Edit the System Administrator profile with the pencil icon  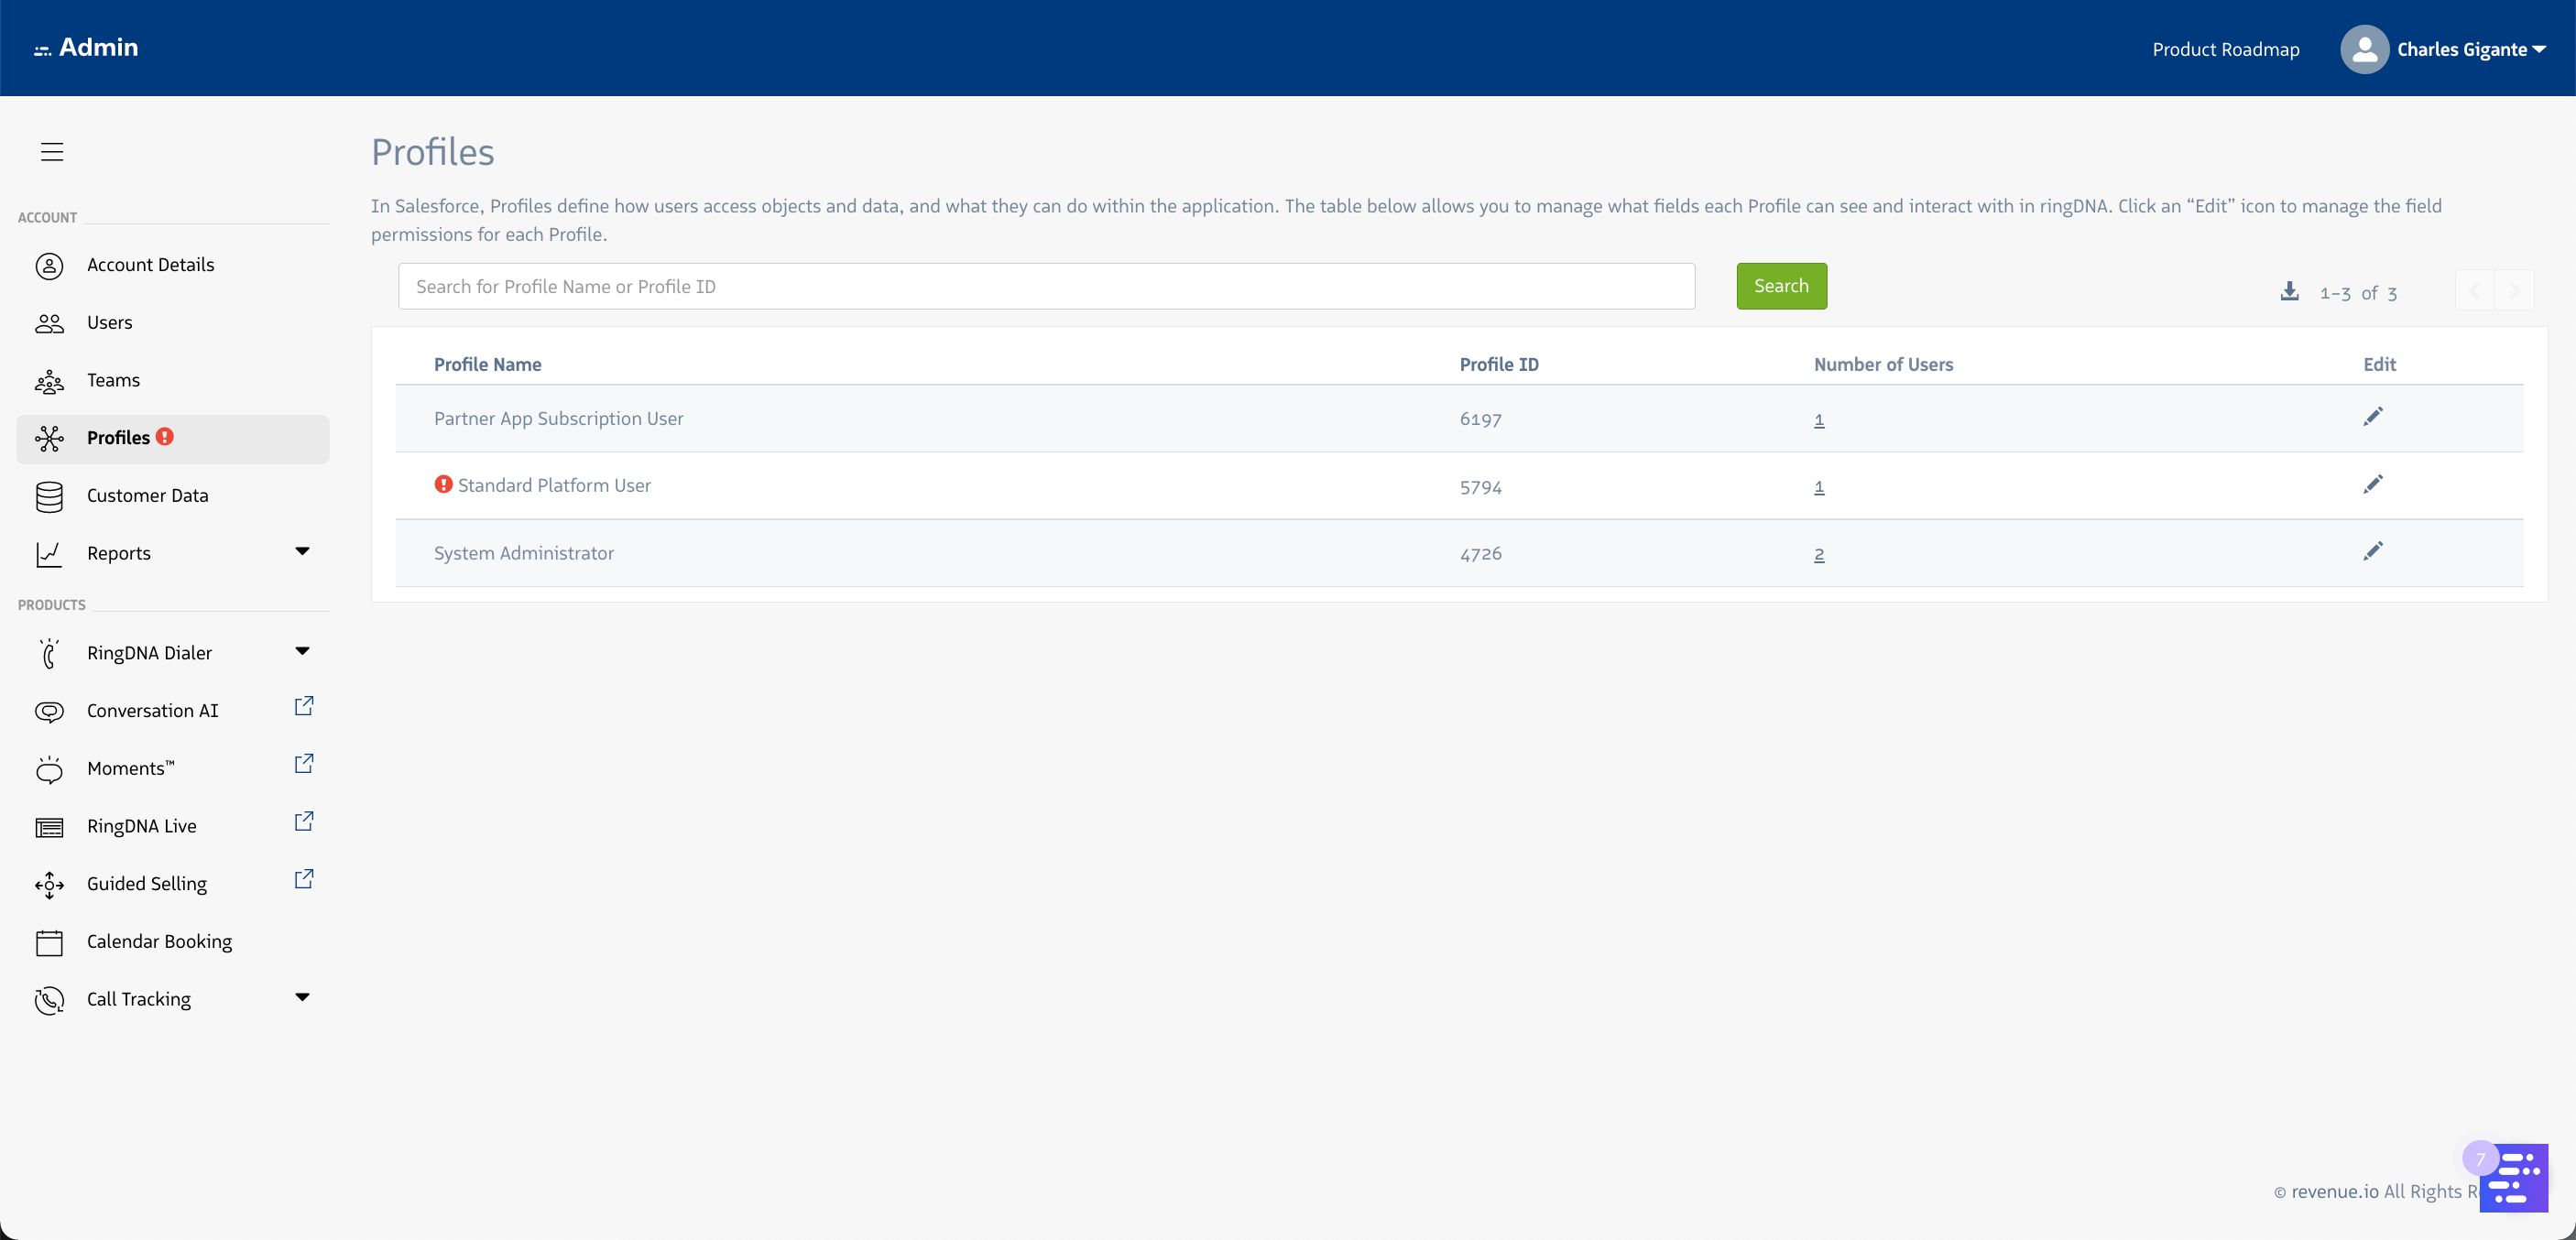[2374, 551]
